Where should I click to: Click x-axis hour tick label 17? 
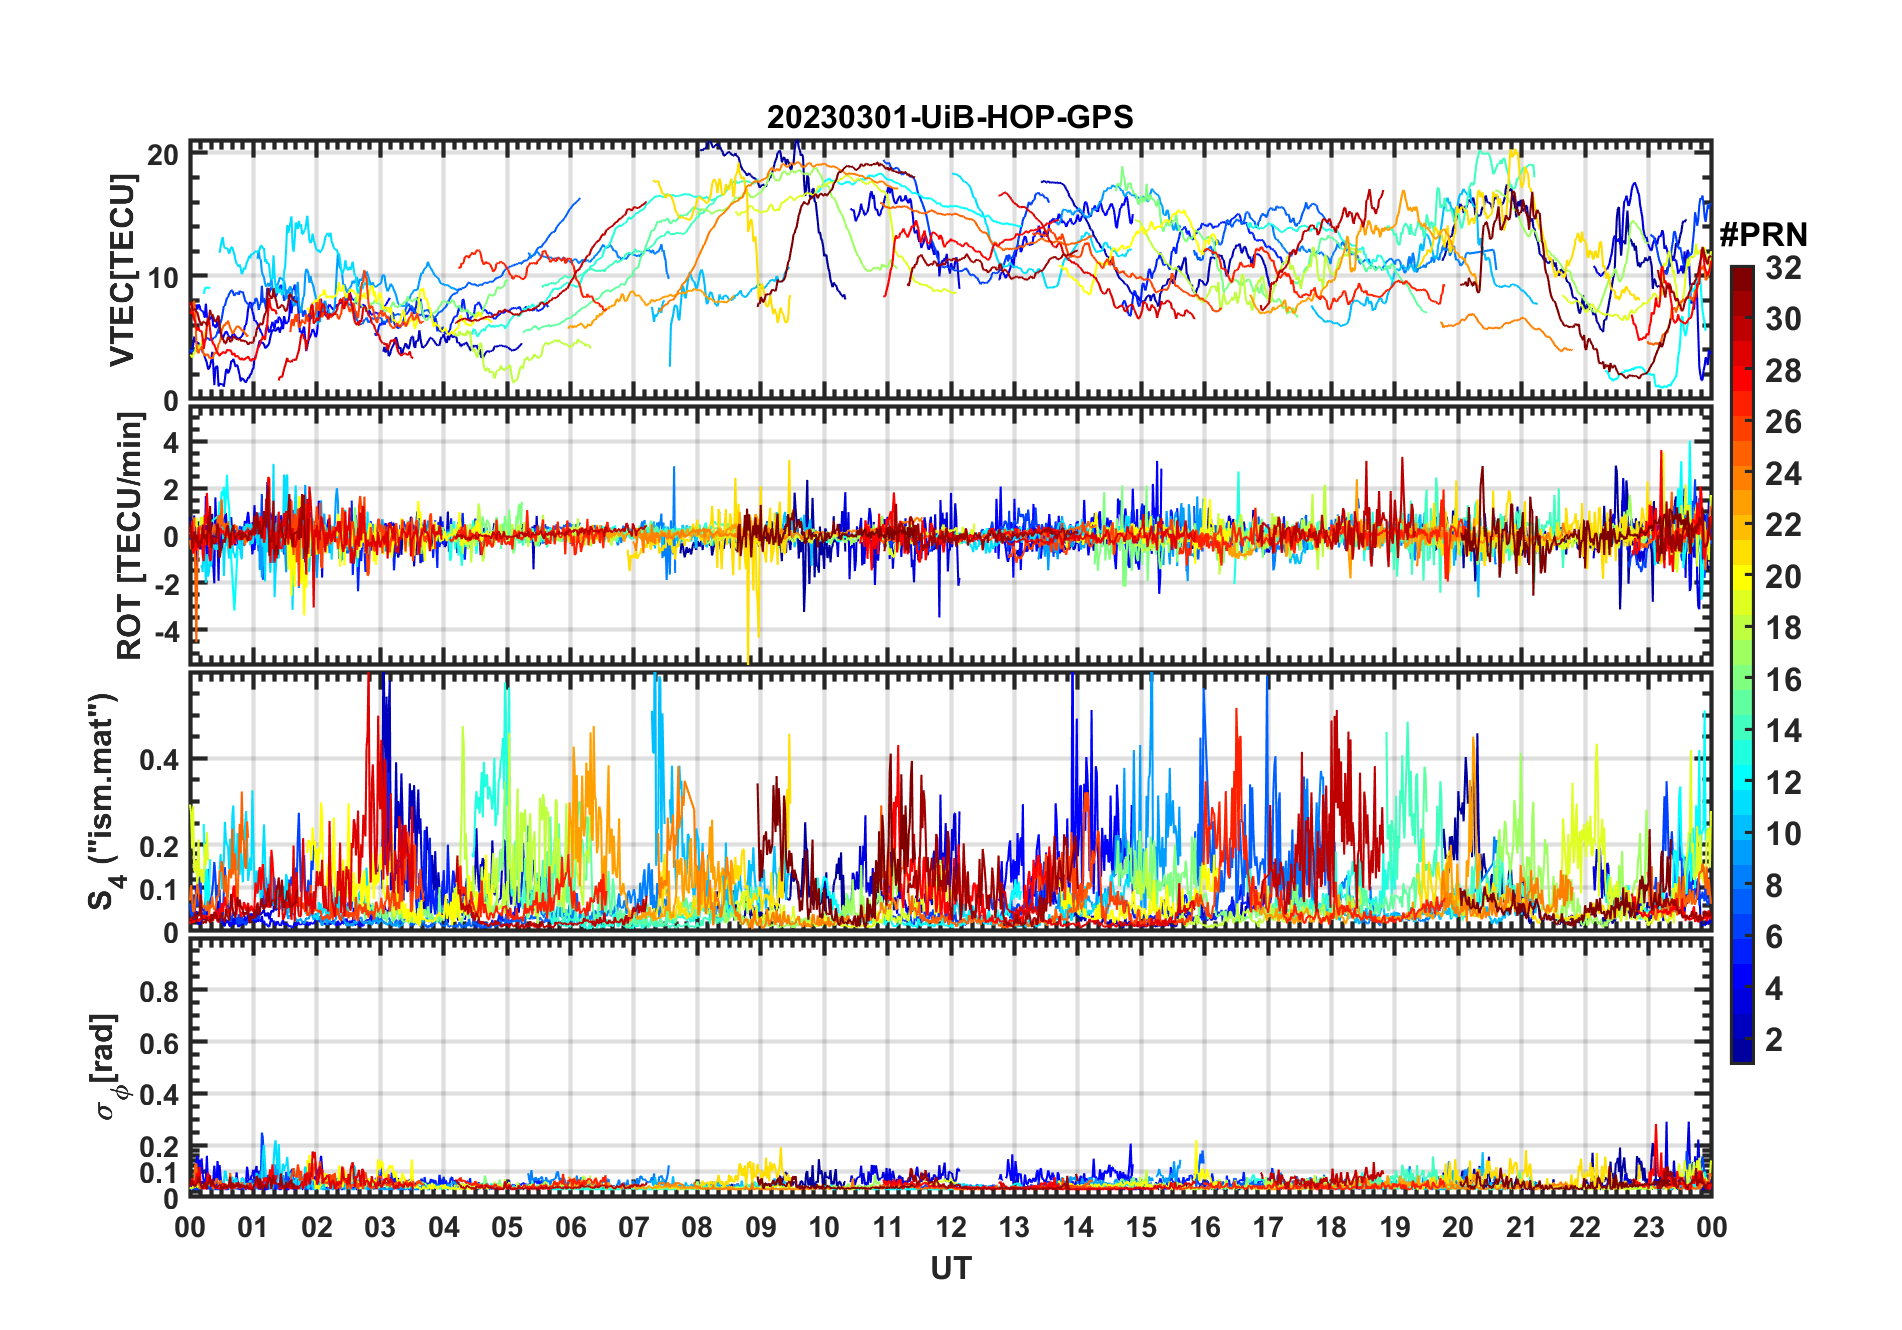point(1268,1227)
